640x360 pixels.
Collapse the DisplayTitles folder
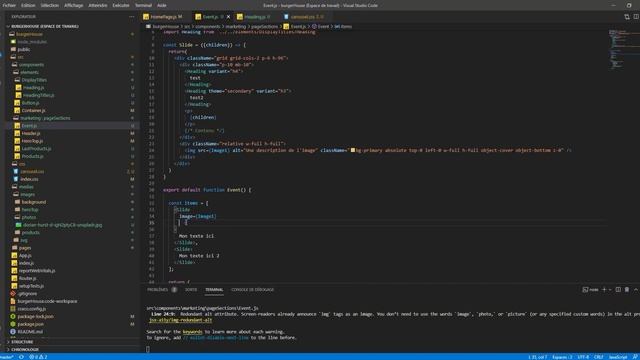pyautogui.click(x=34, y=80)
